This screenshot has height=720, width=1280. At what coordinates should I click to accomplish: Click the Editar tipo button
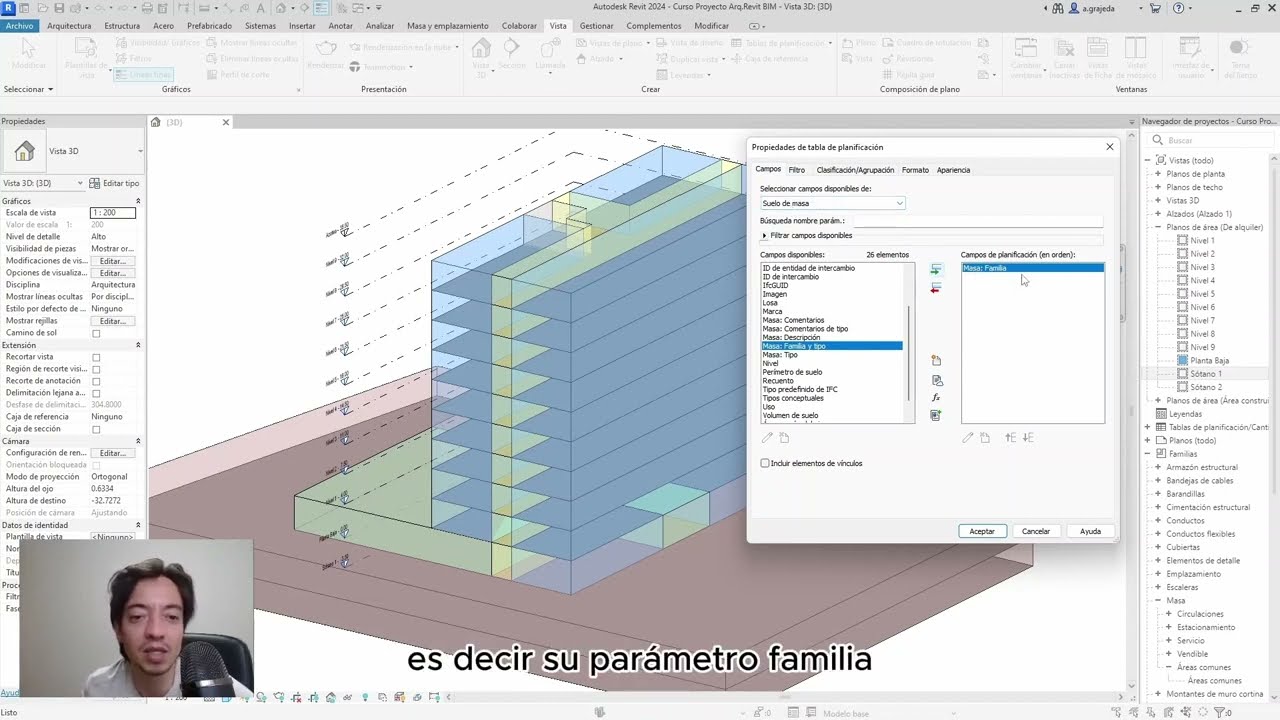[x=115, y=183]
